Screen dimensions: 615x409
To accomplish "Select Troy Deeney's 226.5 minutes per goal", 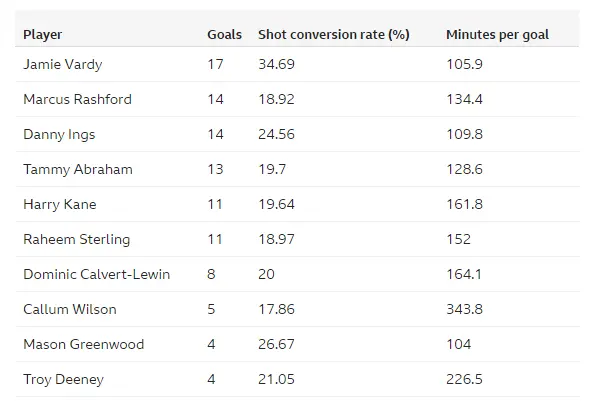I will [x=464, y=379].
